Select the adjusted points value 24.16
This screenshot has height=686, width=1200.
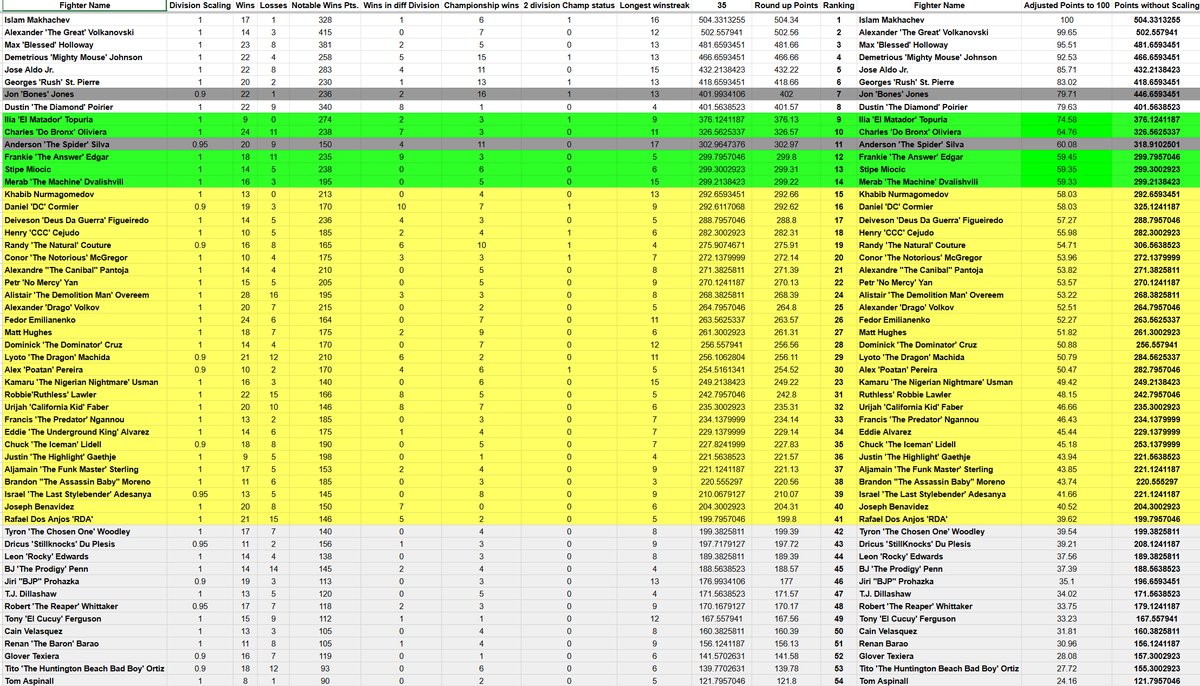tap(1065, 680)
